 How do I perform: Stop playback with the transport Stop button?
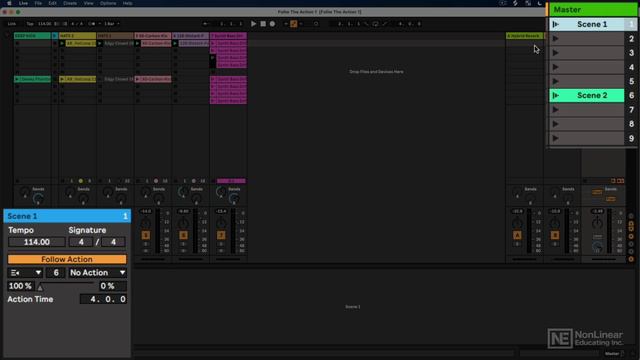pos(263,24)
